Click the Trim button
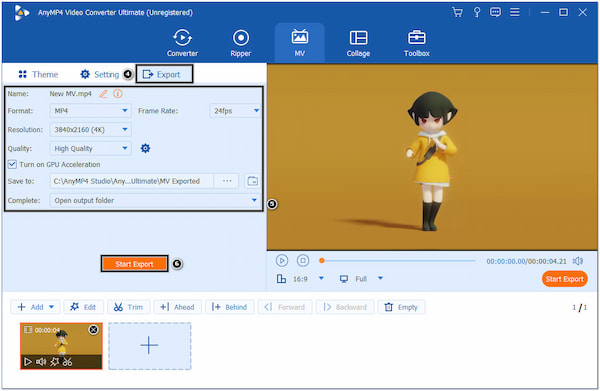This screenshot has width=600, height=391. (129, 307)
